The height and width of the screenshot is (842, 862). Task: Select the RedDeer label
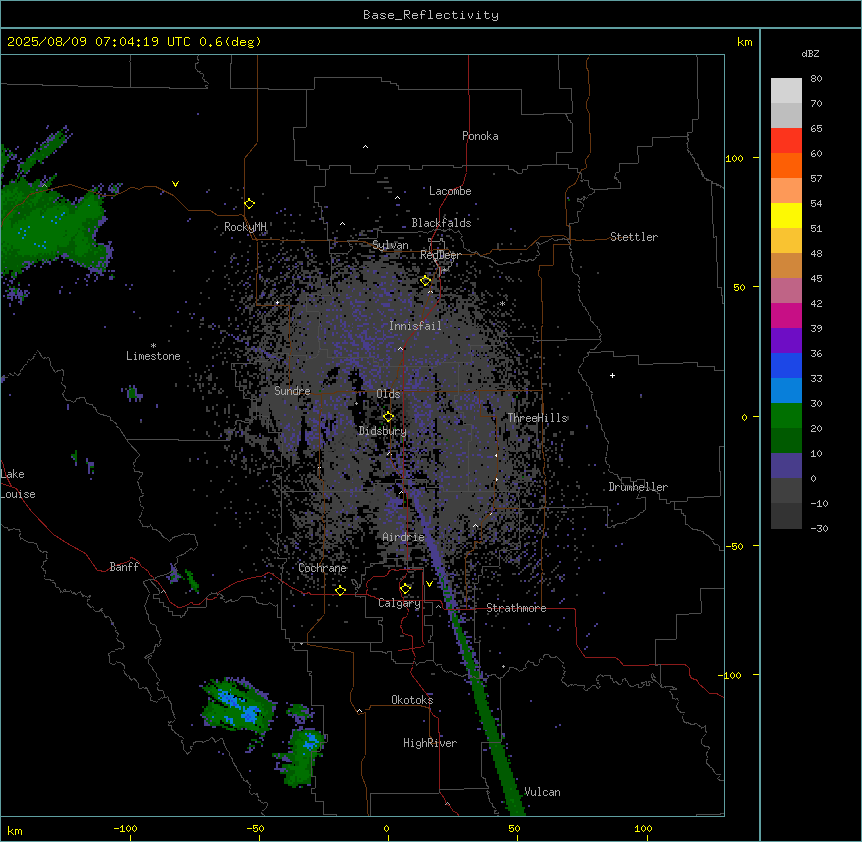click(x=440, y=255)
